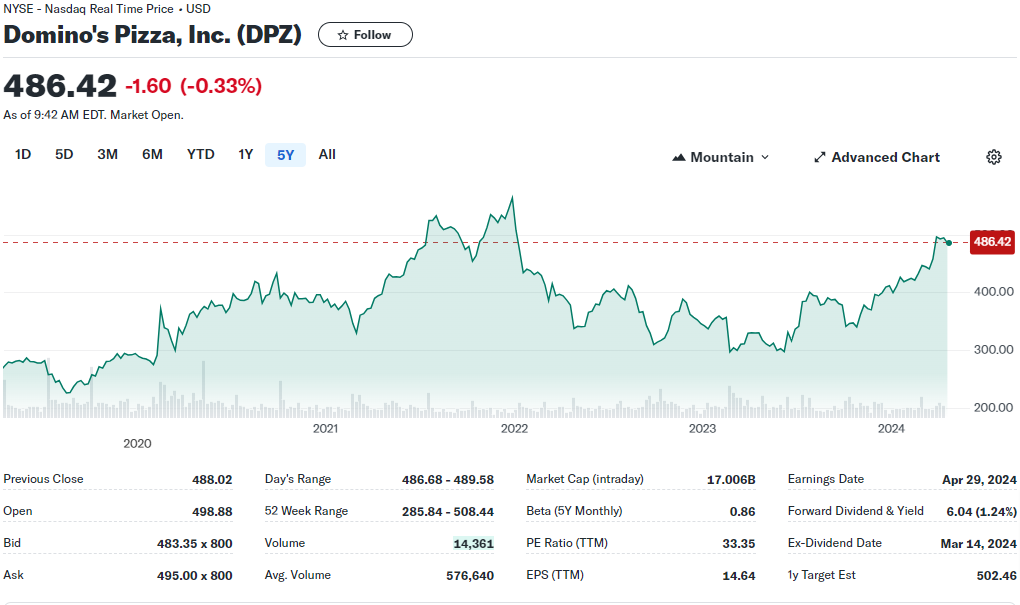Image resolution: width=1020 pixels, height=605 pixels.
Task: Show the All time range
Action: (x=327, y=155)
